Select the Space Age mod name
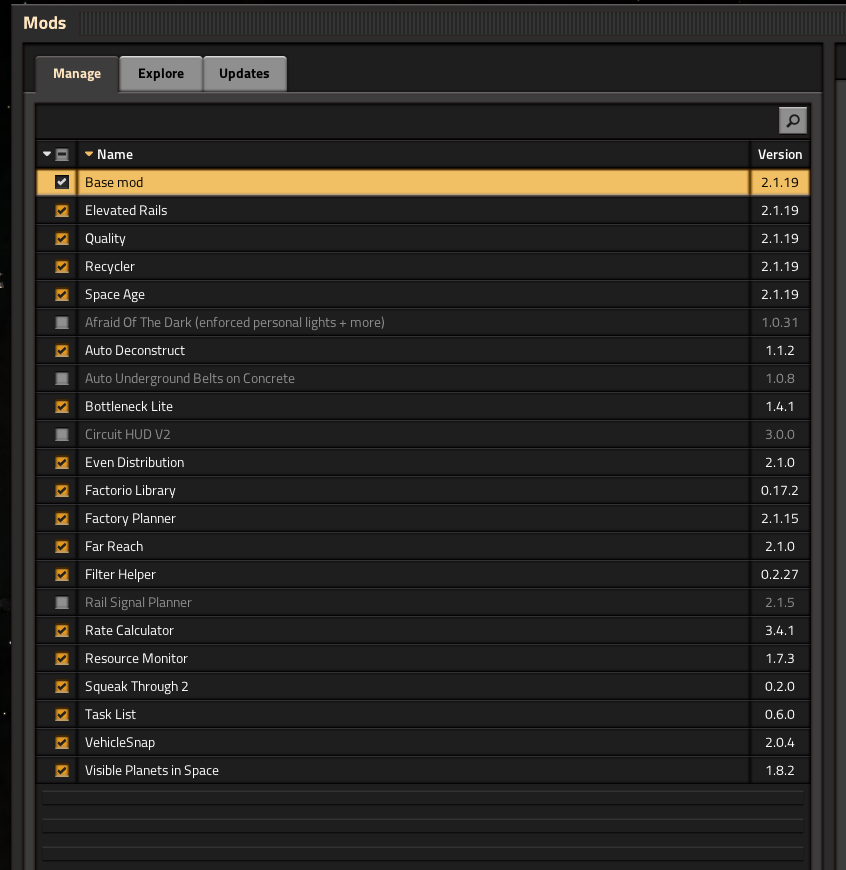The height and width of the screenshot is (870, 846). coord(115,295)
